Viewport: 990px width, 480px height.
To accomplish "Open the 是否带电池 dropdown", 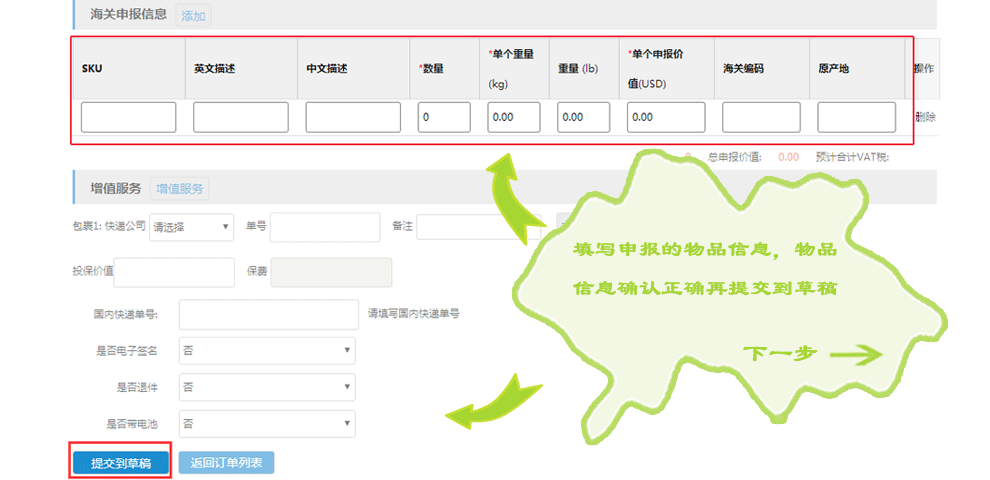I will [x=267, y=424].
